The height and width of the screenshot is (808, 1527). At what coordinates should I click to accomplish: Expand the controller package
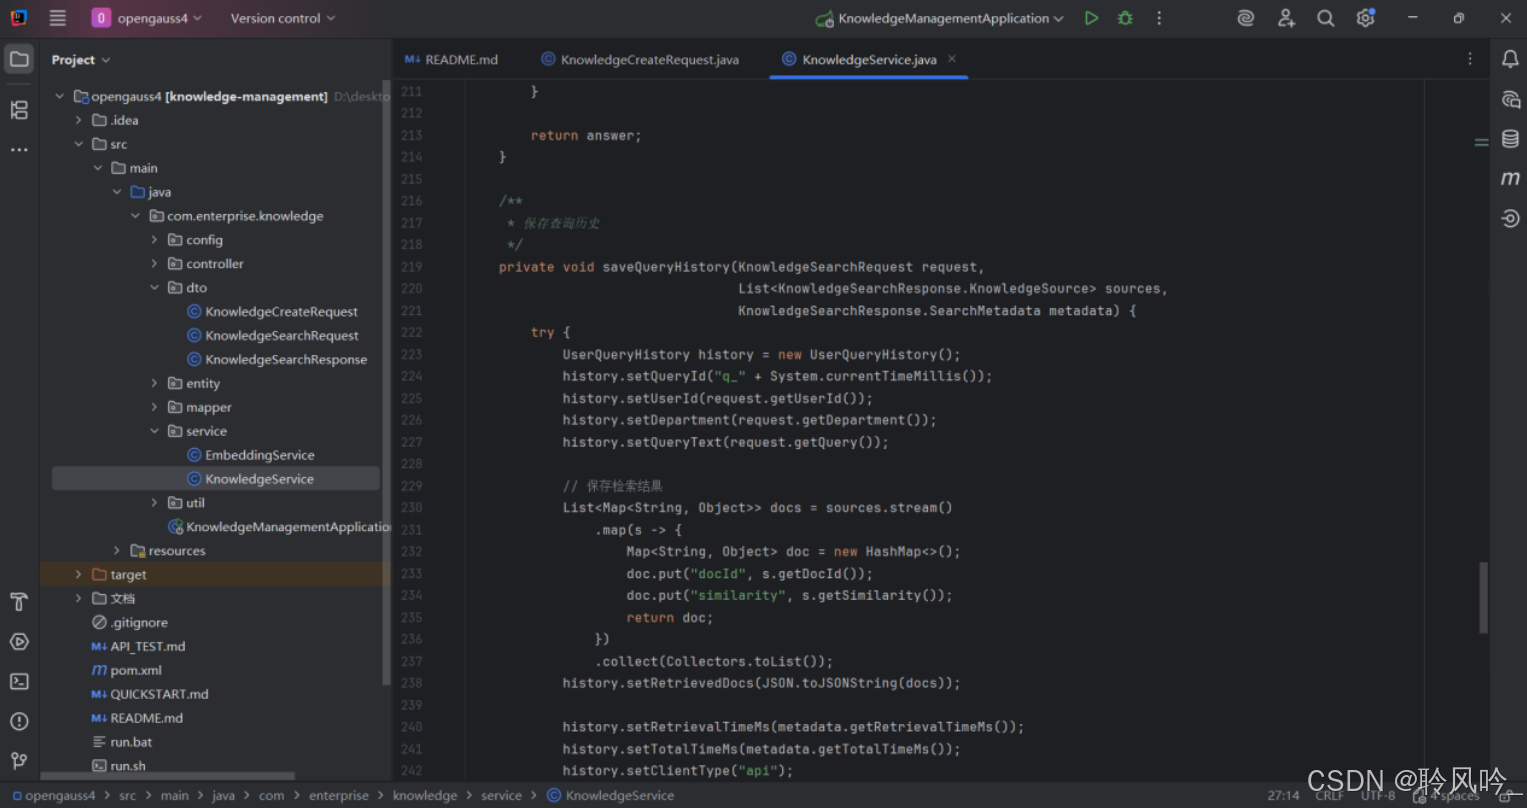click(x=155, y=264)
